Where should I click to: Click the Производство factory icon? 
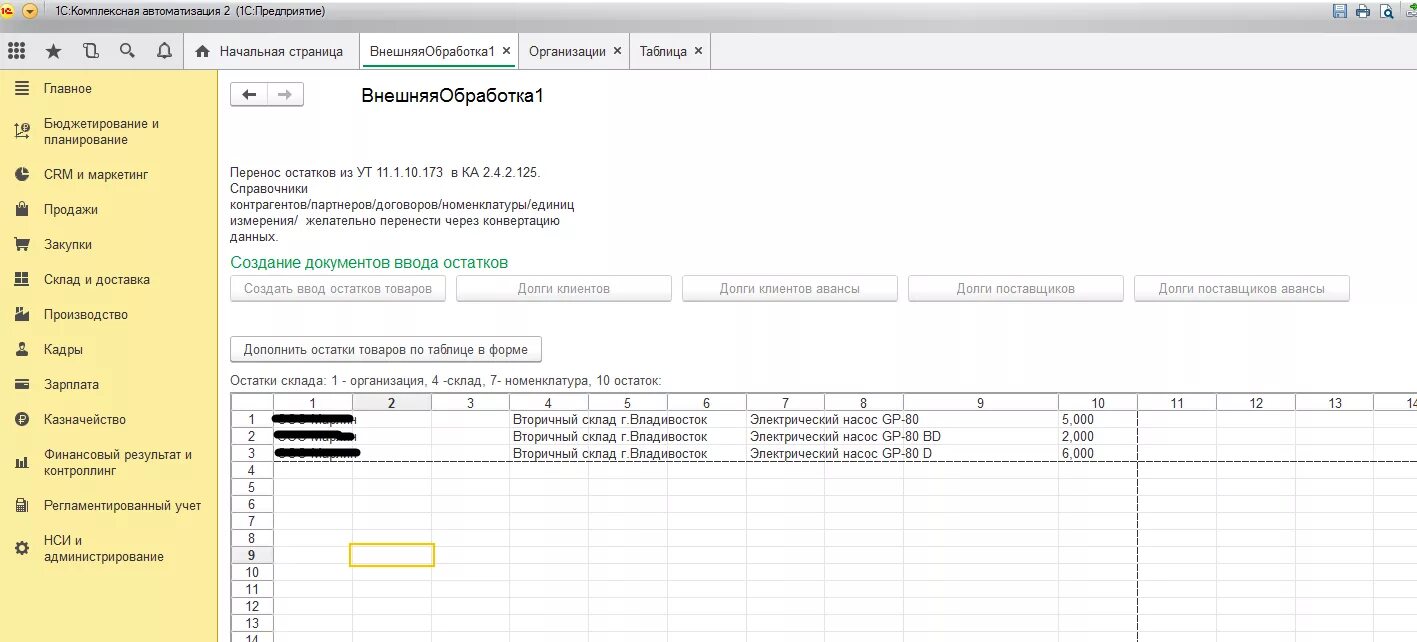[x=22, y=314]
